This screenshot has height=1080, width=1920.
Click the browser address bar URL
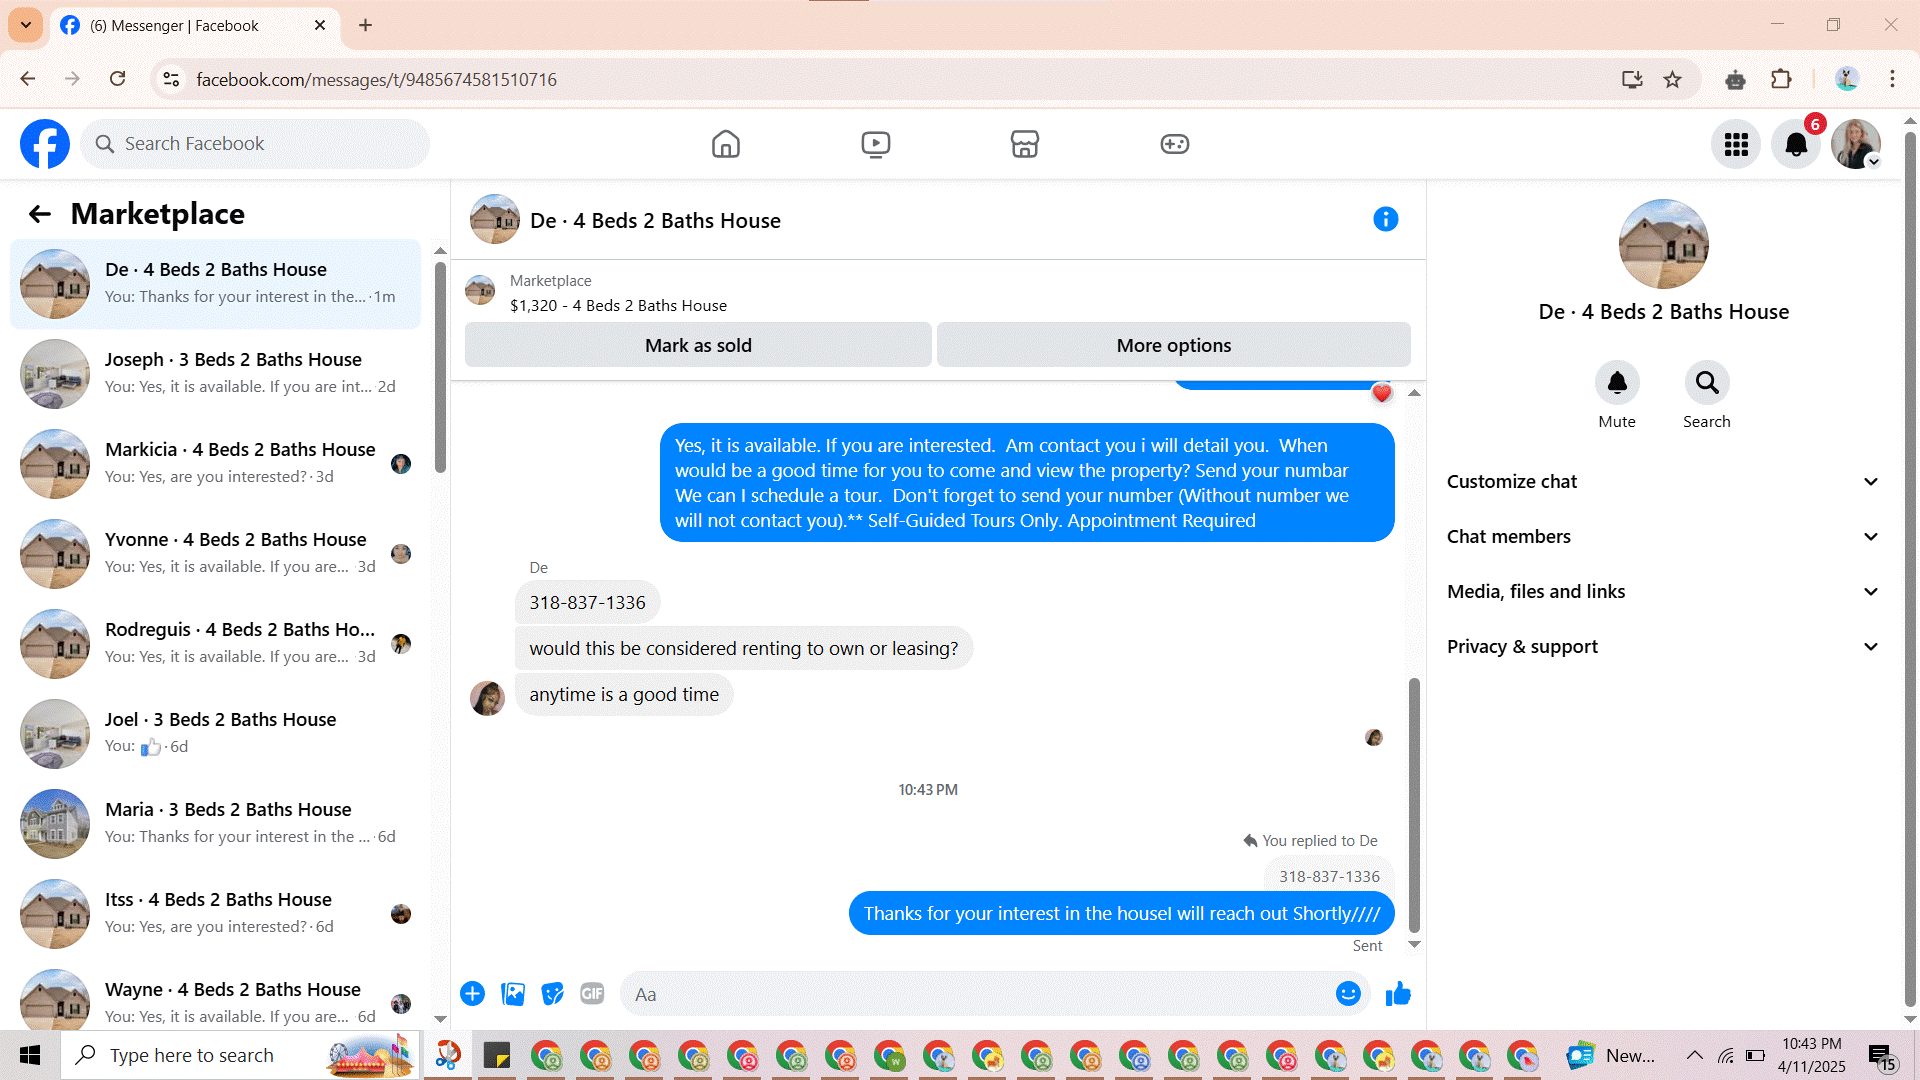tap(376, 80)
